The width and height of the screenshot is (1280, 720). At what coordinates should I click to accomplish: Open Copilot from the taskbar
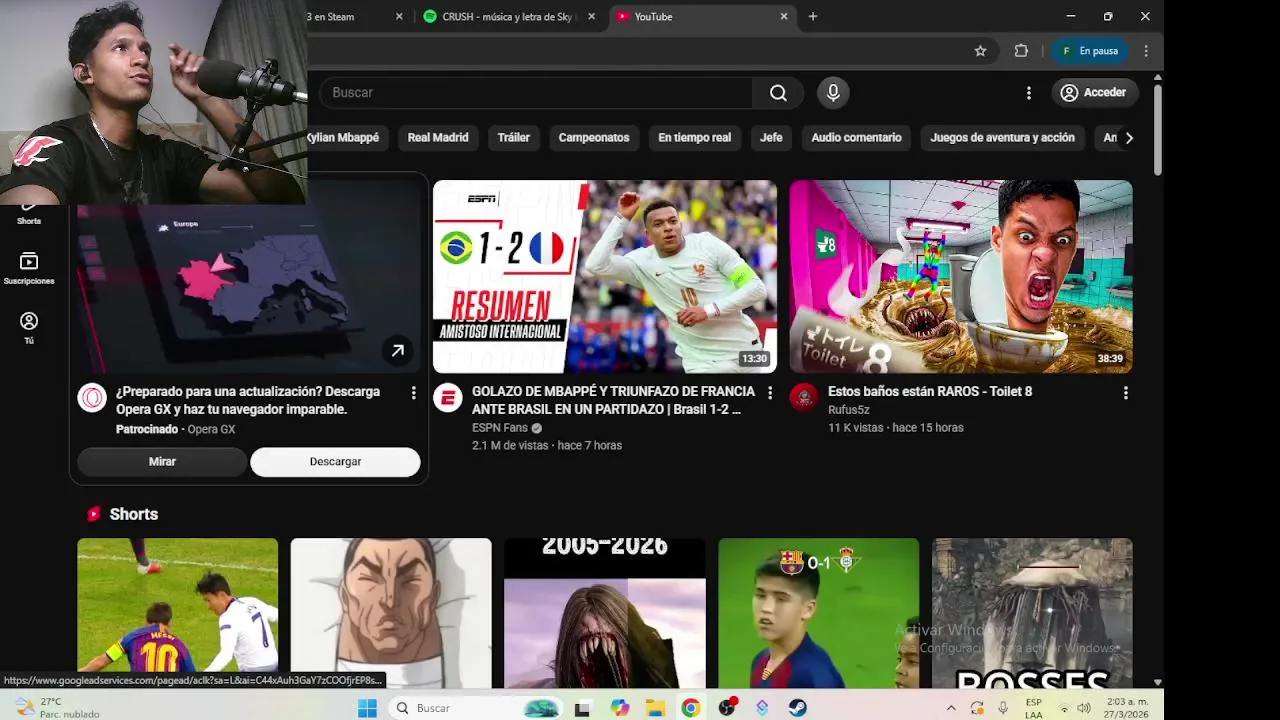620,708
